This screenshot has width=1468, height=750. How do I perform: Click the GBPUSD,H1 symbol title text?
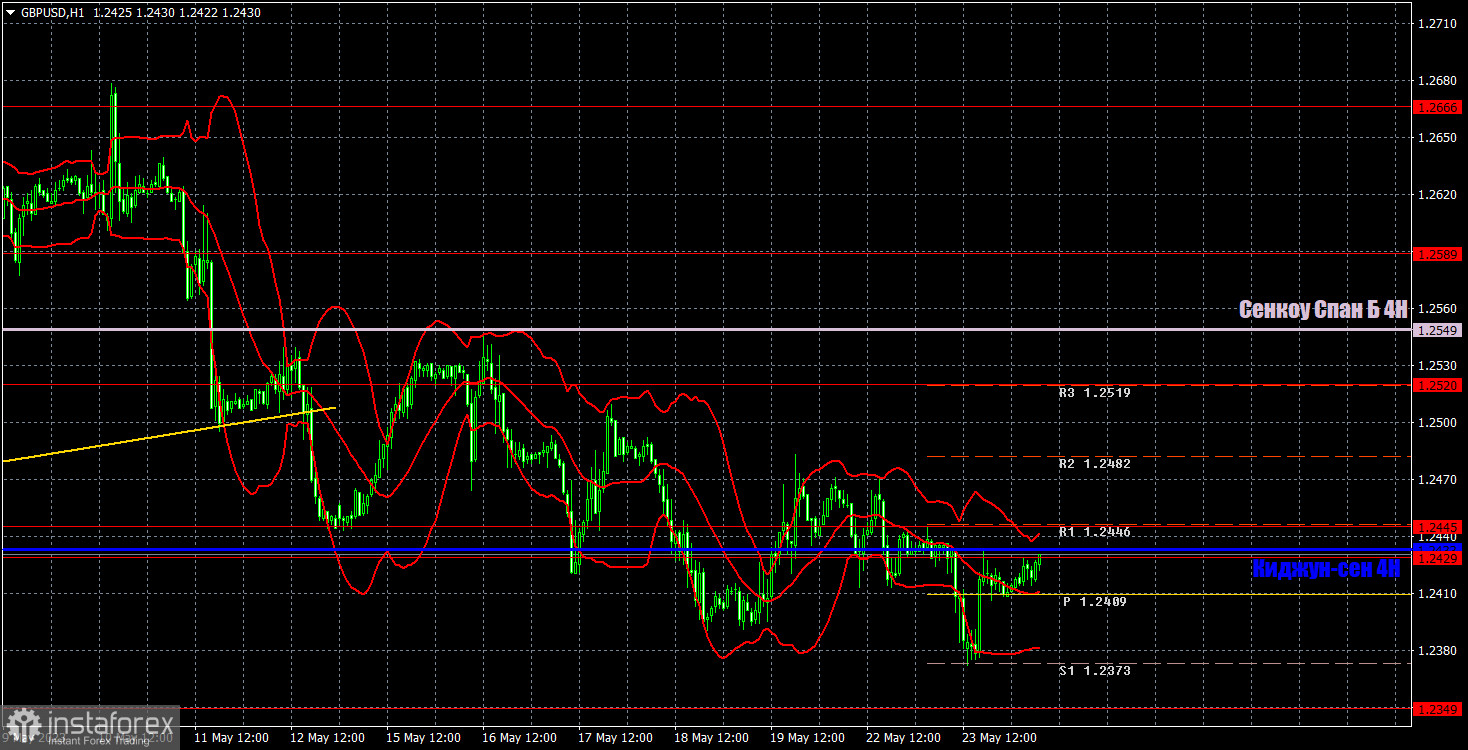[53, 12]
